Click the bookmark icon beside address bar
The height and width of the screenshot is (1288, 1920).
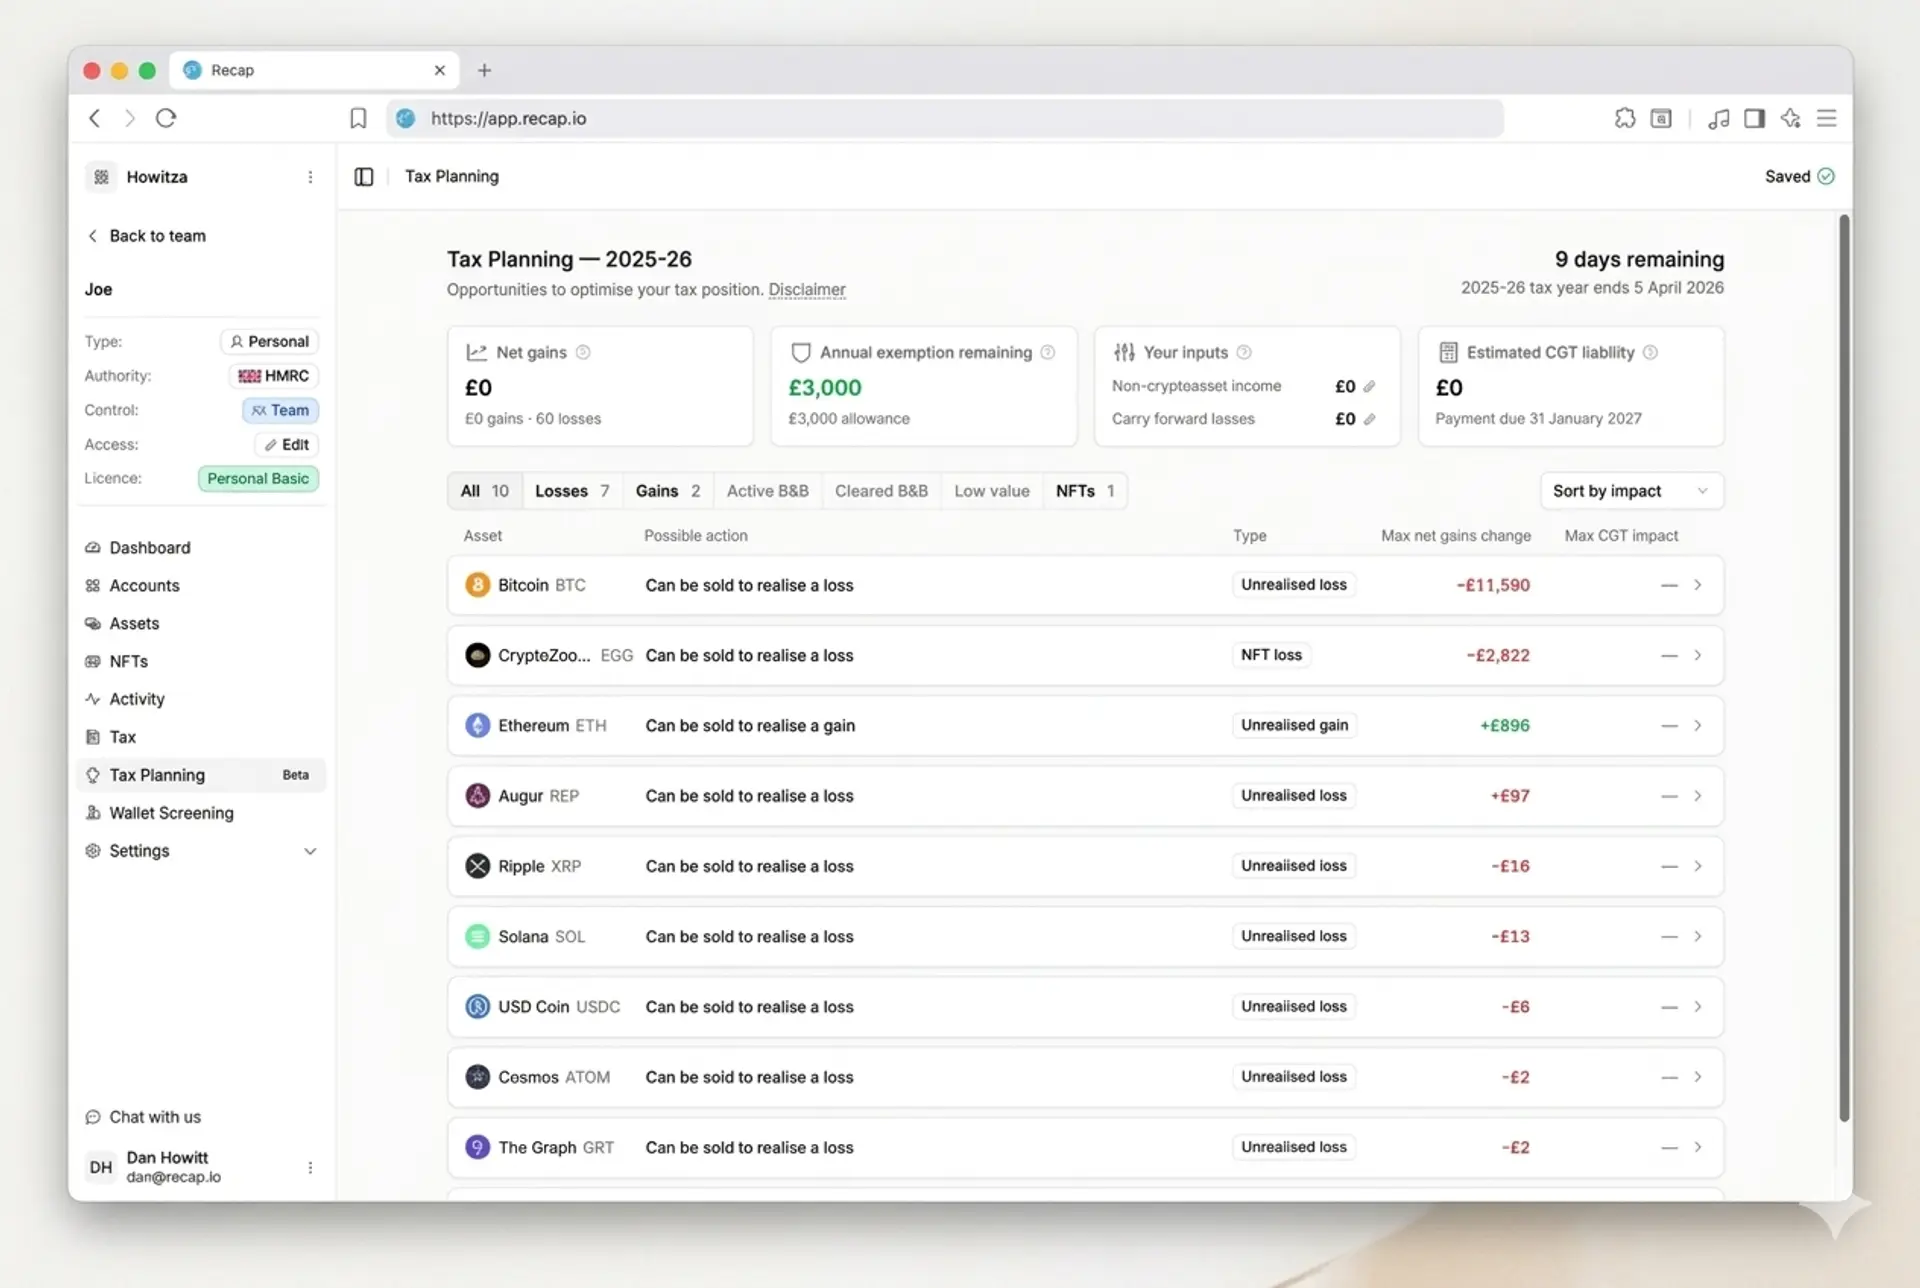pos(358,118)
